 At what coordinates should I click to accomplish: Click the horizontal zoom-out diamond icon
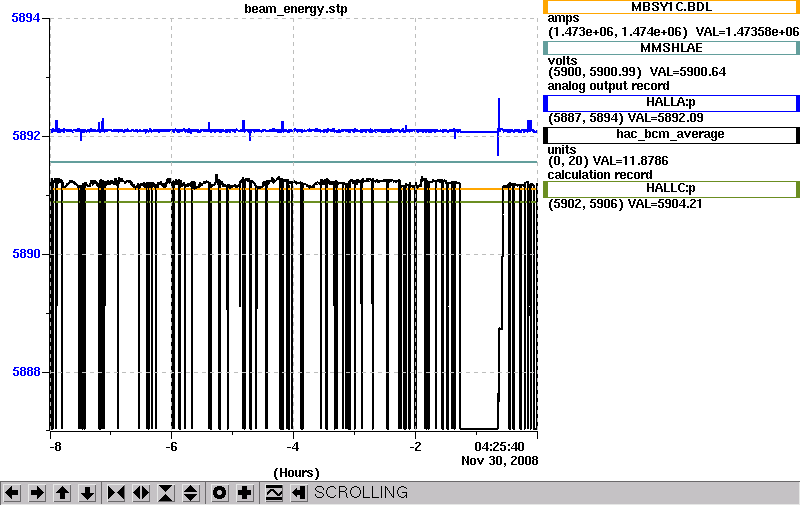coord(141,493)
